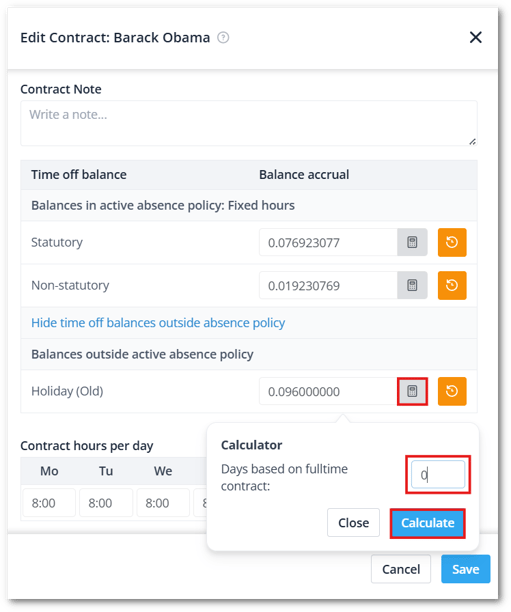Image resolution: width=511 pixels, height=612 pixels.
Task: Click the days based on fulltime contract field
Action: coord(438,475)
